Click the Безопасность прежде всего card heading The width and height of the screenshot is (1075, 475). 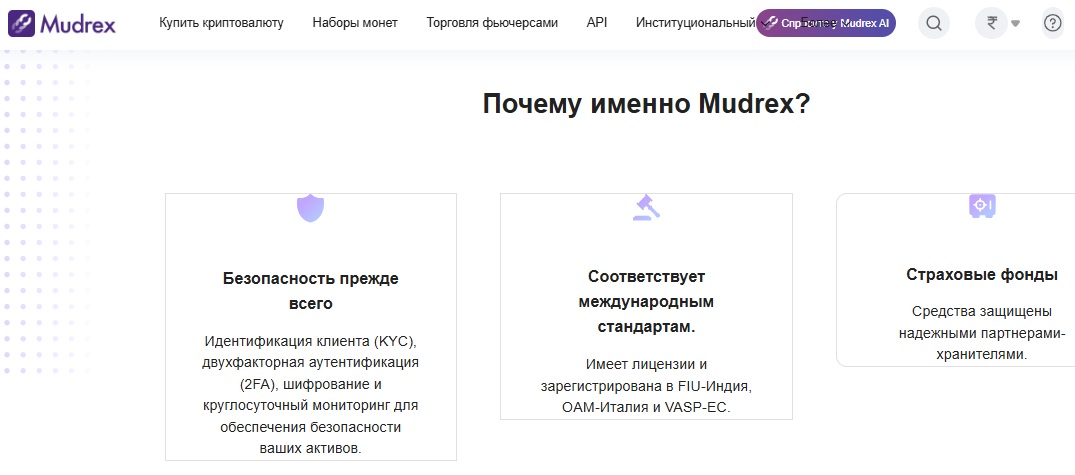pyautogui.click(x=310, y=291)
